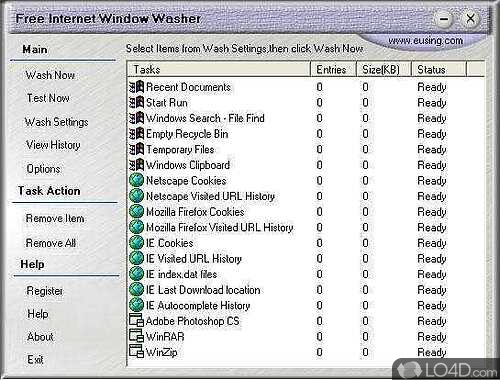
Task: Click Remove All under Task Action
Action: click(x=51, y=243)
